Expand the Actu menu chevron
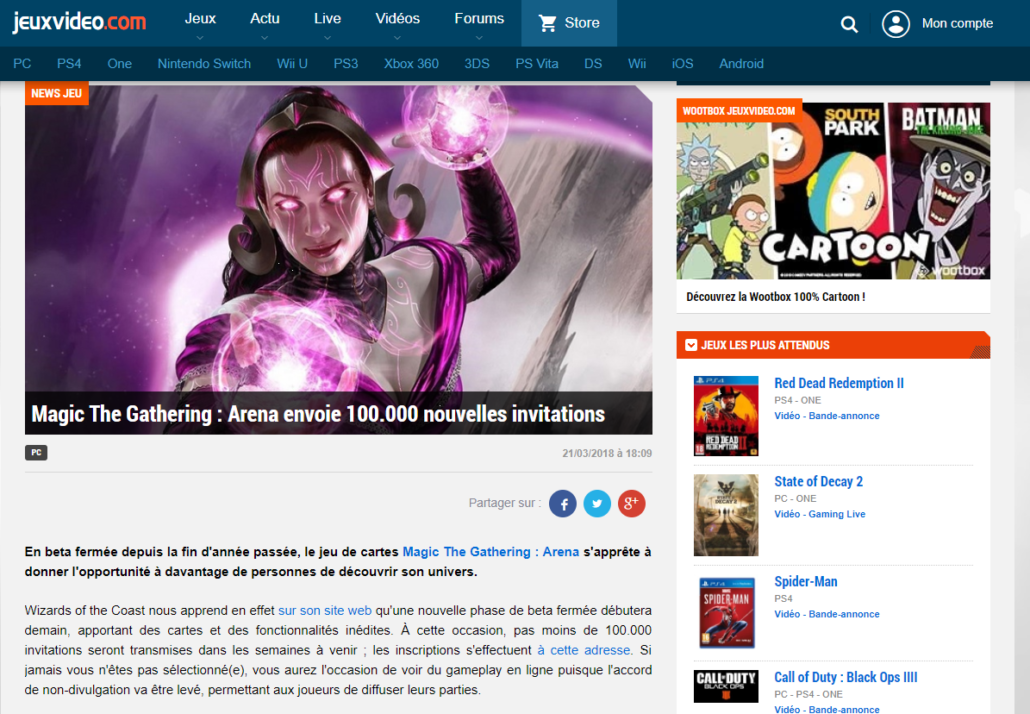Viewport: 1030px width, 714px height. click(x=264, y=37)
